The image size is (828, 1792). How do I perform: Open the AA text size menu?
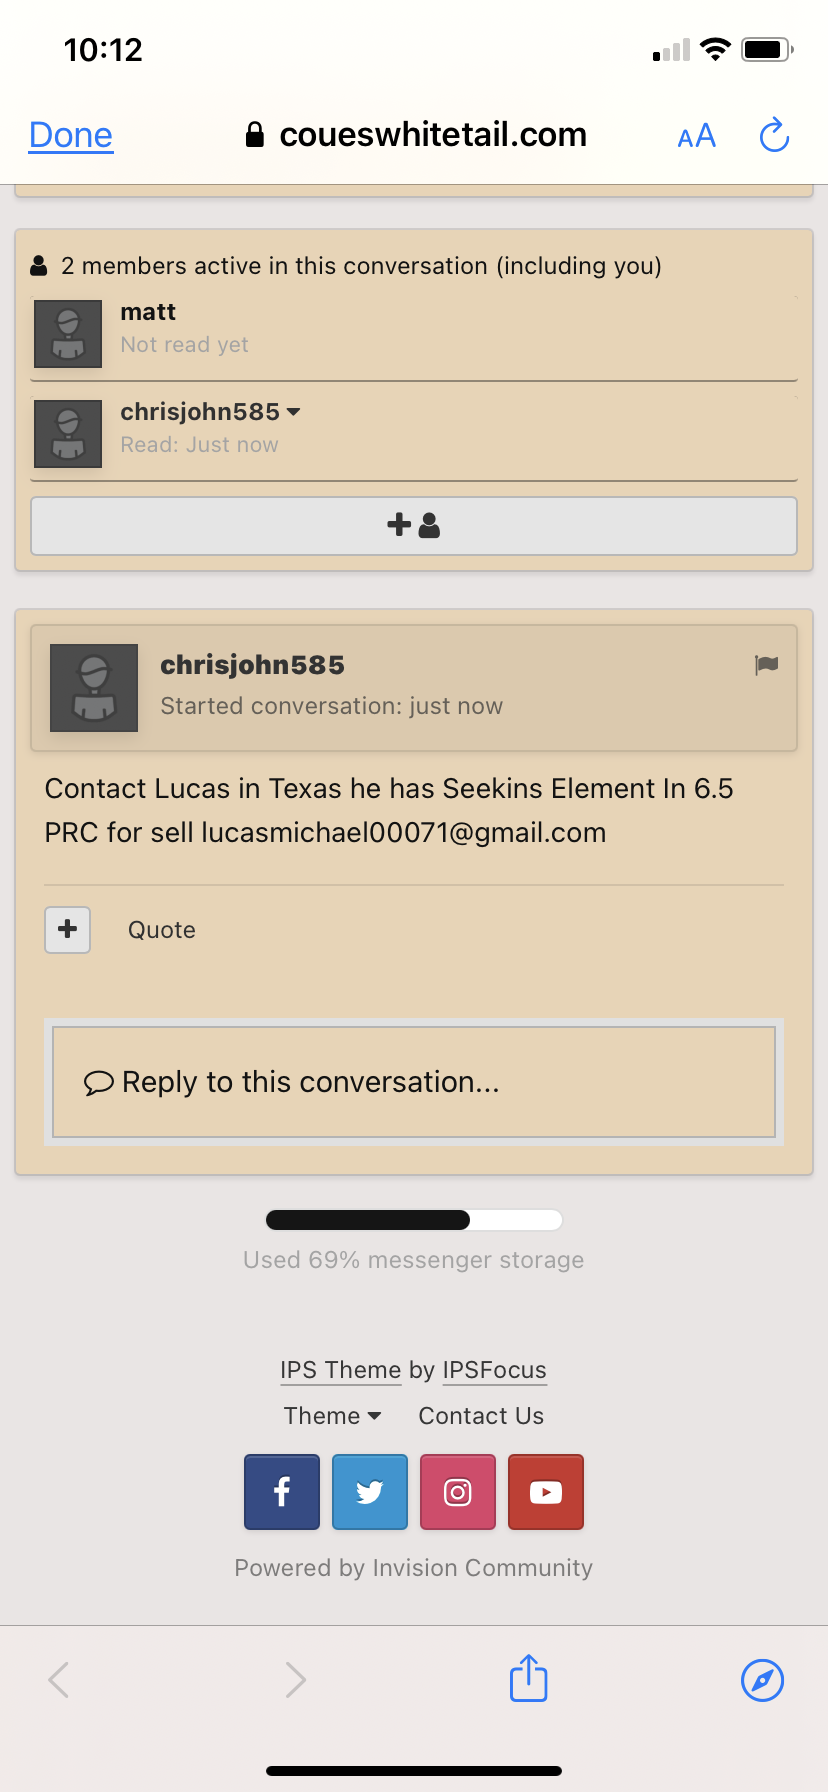tap(697, 136)
